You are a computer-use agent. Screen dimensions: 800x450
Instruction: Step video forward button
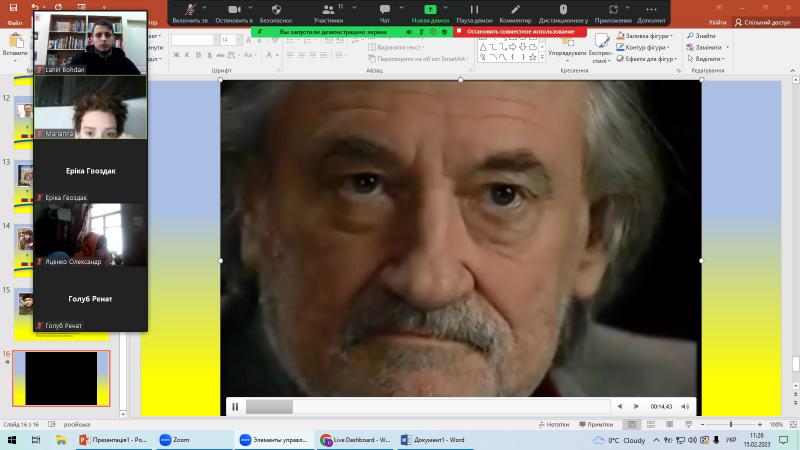point(636,407)
